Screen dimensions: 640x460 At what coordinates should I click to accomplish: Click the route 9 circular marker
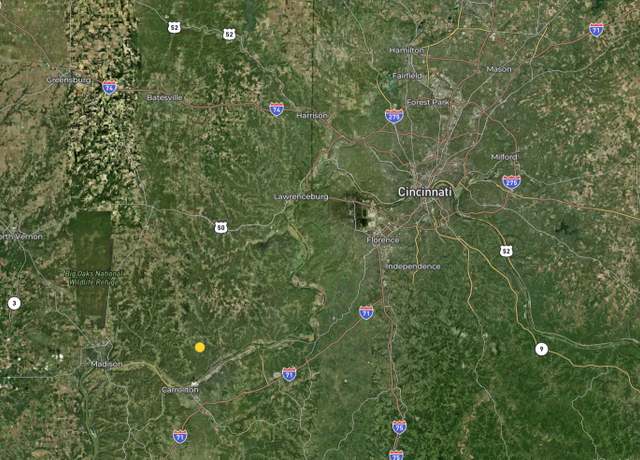tap(541, 349)
